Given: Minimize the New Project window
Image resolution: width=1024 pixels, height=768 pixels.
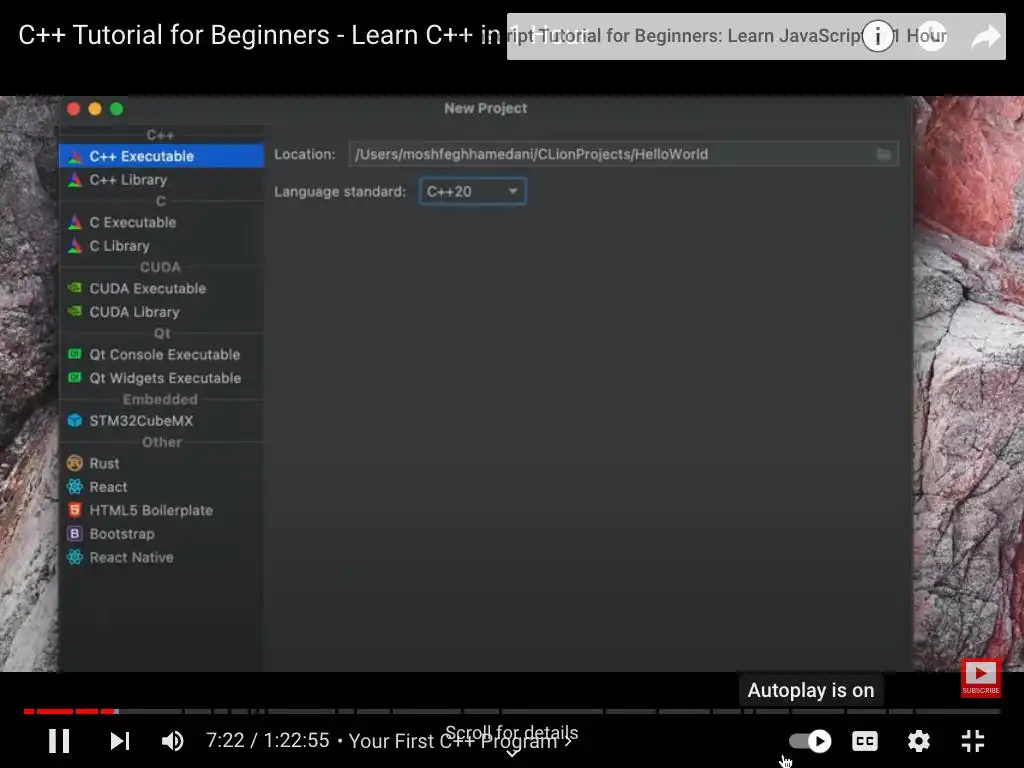Looking at the screenshot, I should click(95, 109).
